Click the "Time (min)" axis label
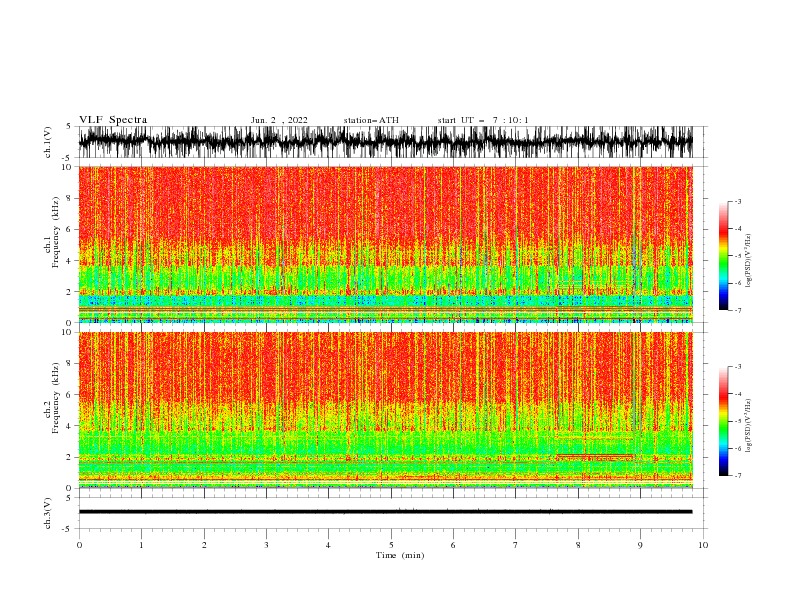Screen dimensions: 792x612 pyautogui.click(x=400, y=555)
